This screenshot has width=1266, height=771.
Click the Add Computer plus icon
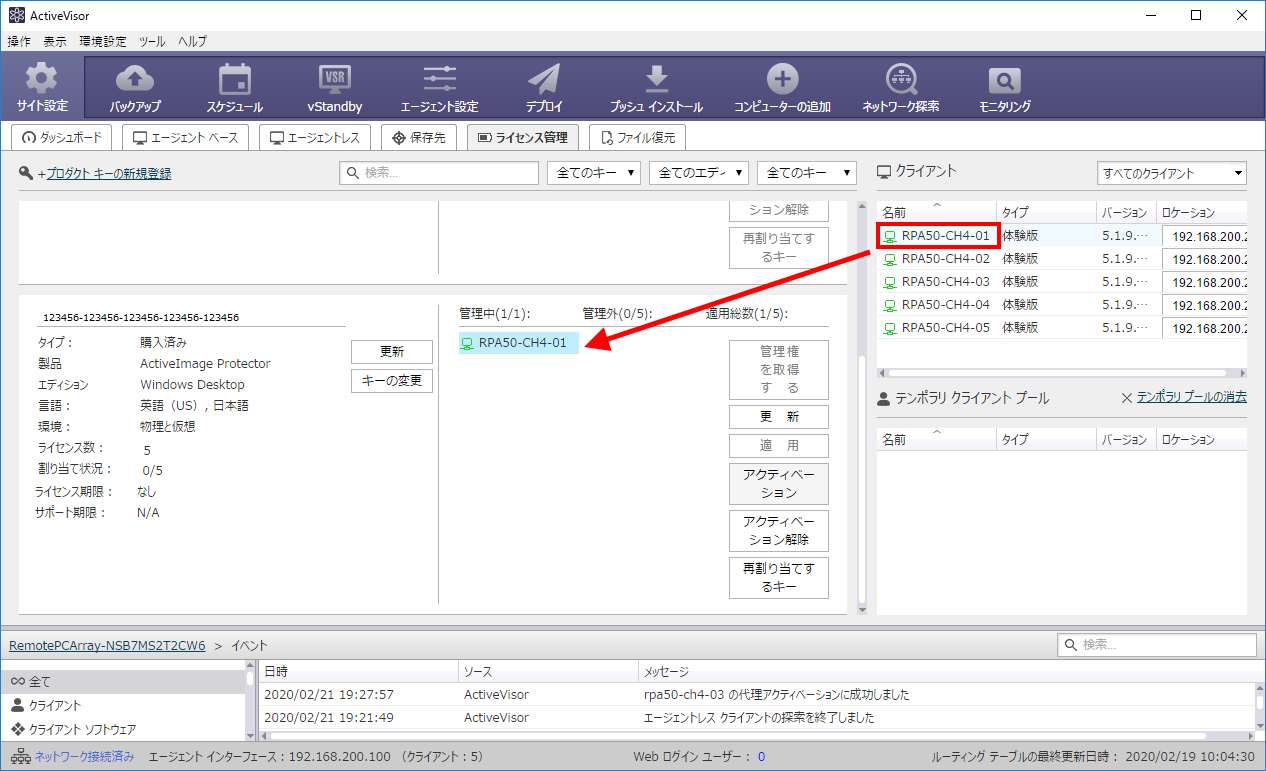tap(782, 80)
